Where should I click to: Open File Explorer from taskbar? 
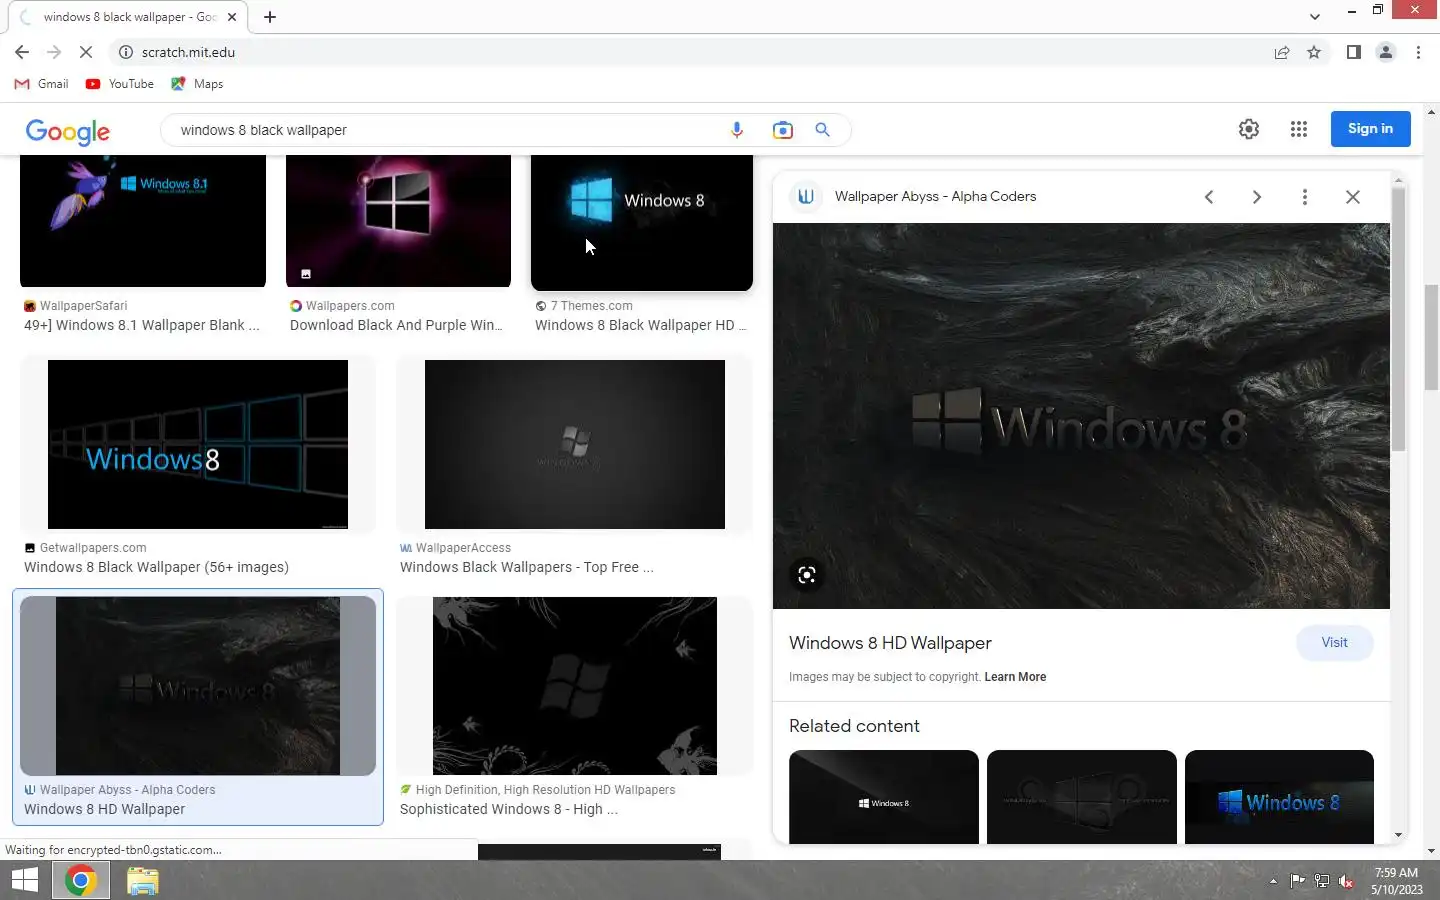coord(142,880)
